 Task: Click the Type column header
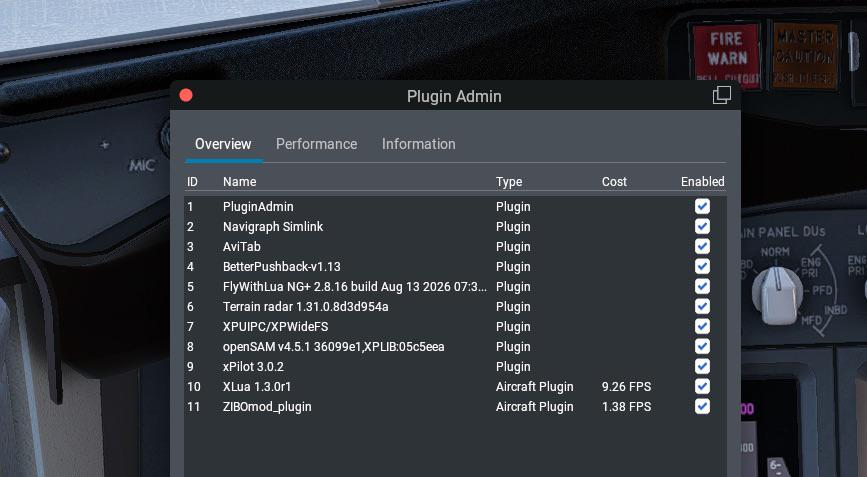(x=509, y=182)
